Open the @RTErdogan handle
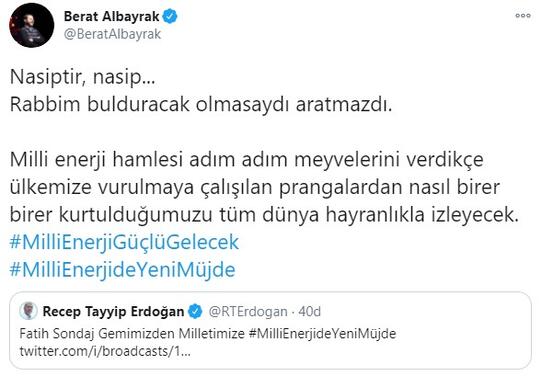Screen dimensions: 541x376 click(x=248, y=311)
